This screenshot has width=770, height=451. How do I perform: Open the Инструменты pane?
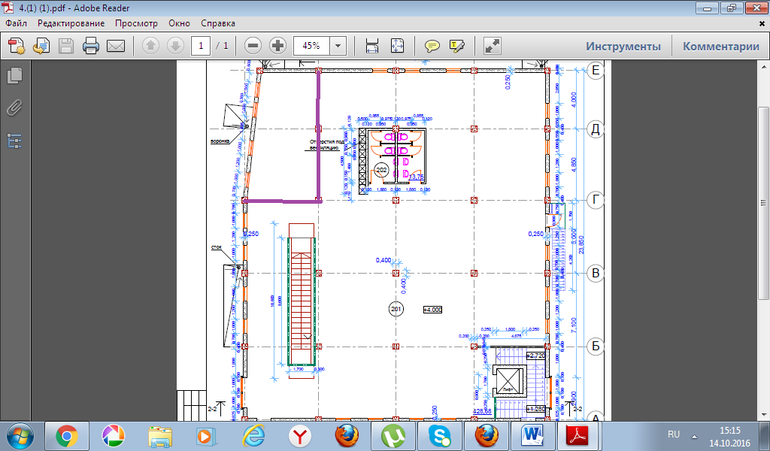[623, 46]
